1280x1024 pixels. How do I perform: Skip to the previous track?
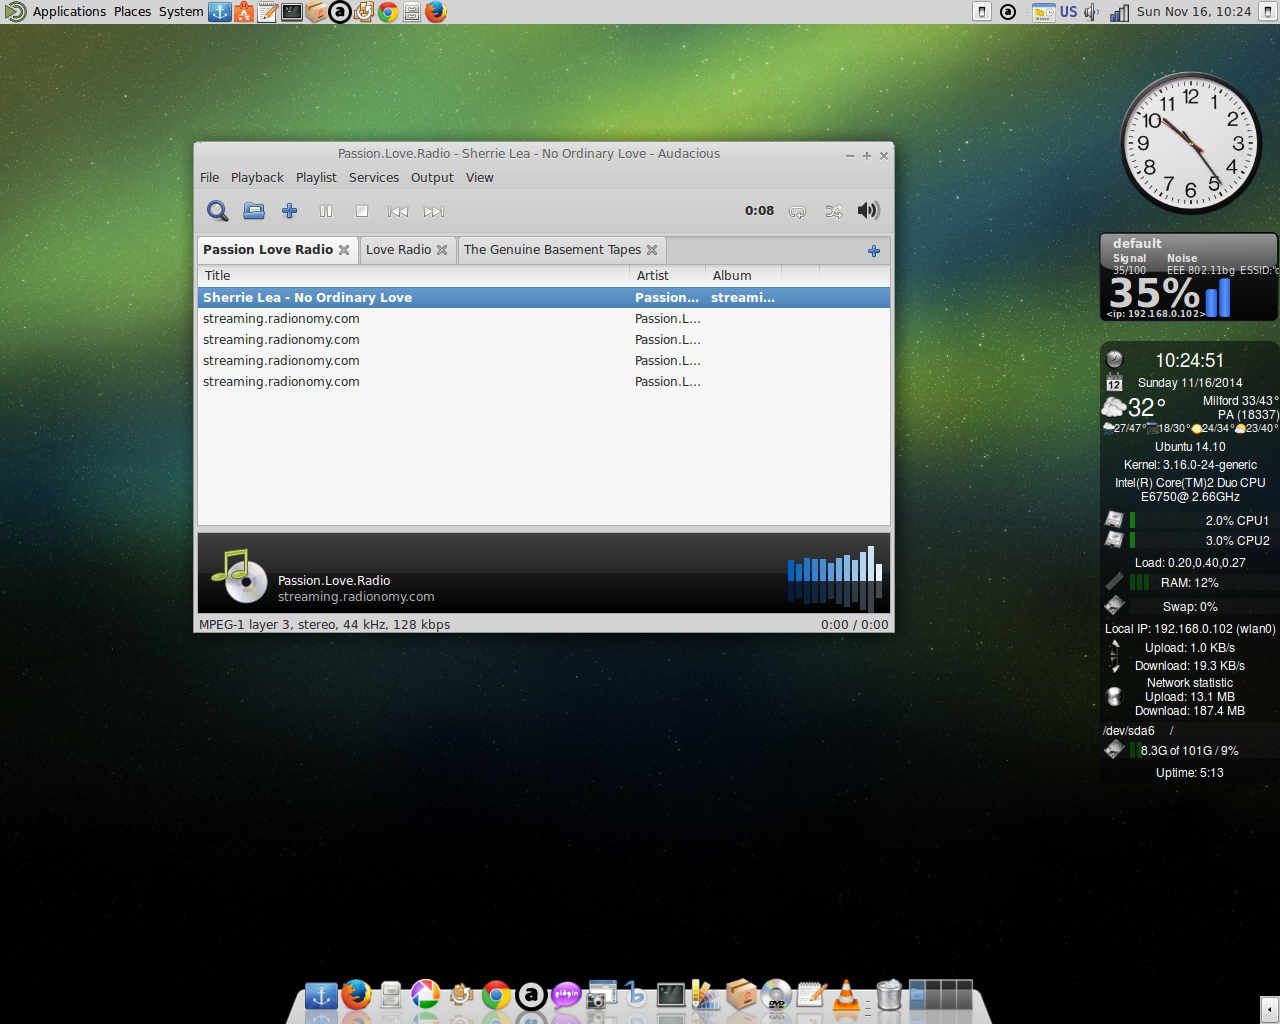(x=398, y=211)
